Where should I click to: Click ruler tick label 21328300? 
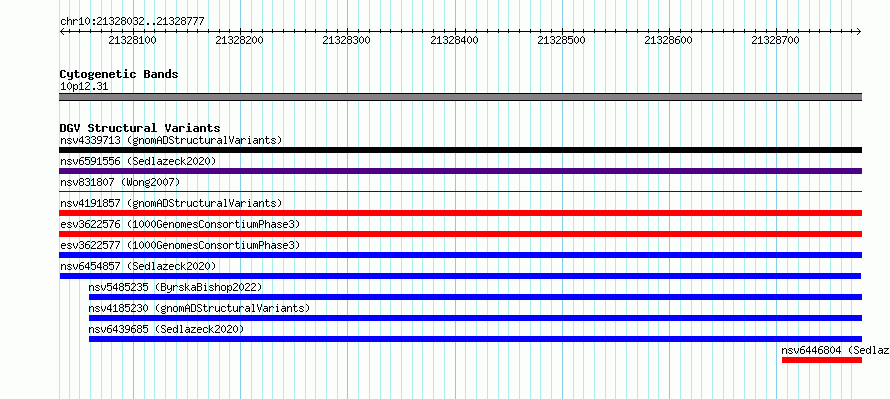[347, 40]
